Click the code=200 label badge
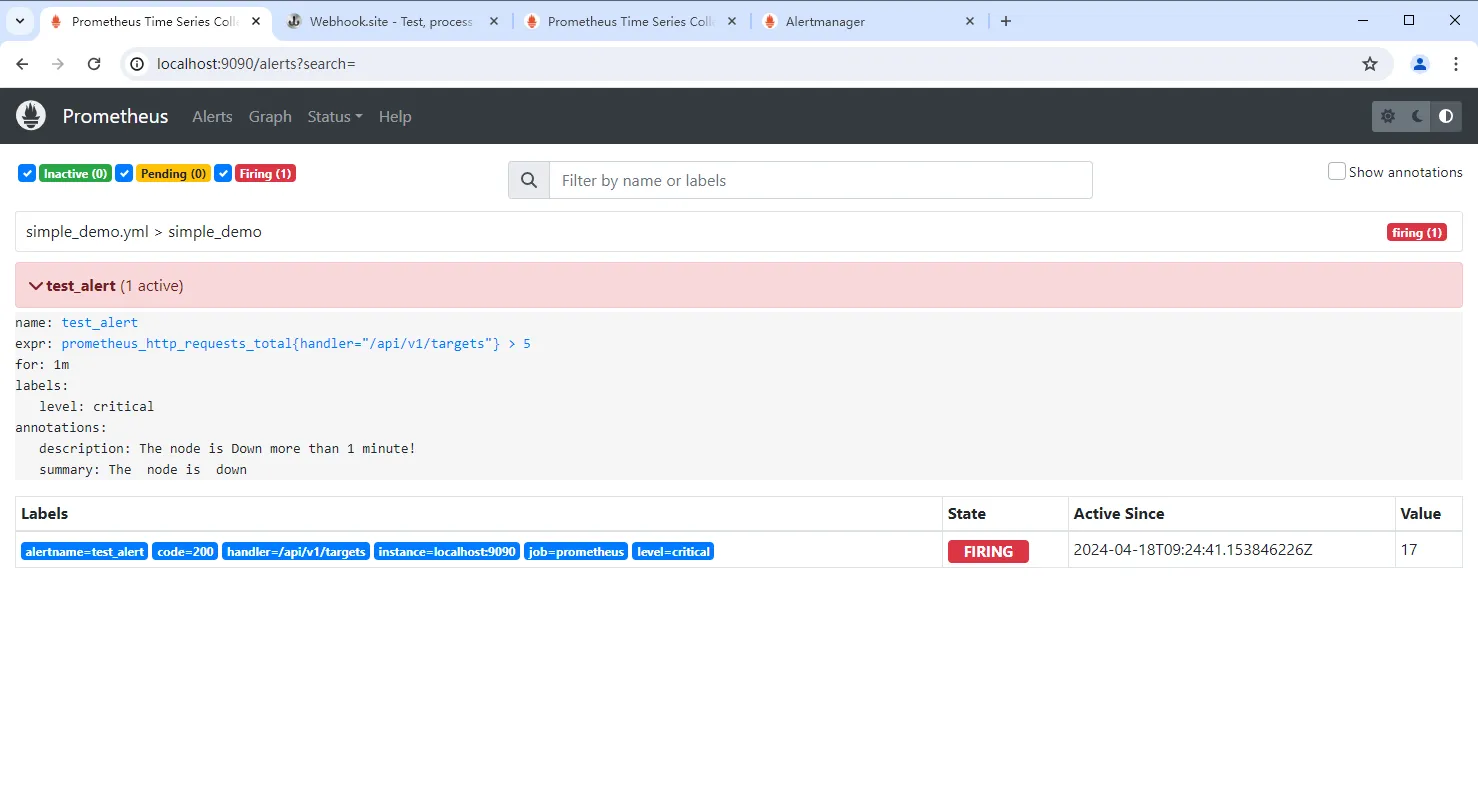Screen dimensions: 1478x806 click(x=185, y=551)
